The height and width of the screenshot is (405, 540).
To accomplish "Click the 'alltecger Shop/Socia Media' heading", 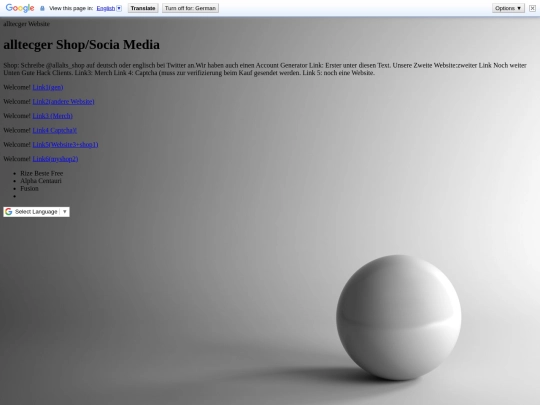I will pos(82,45).
